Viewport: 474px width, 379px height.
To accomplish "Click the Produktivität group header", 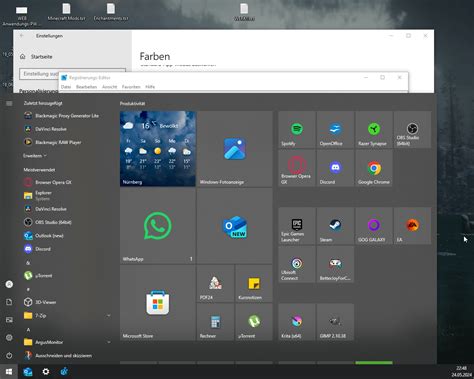I will click(x=132, y=104).
